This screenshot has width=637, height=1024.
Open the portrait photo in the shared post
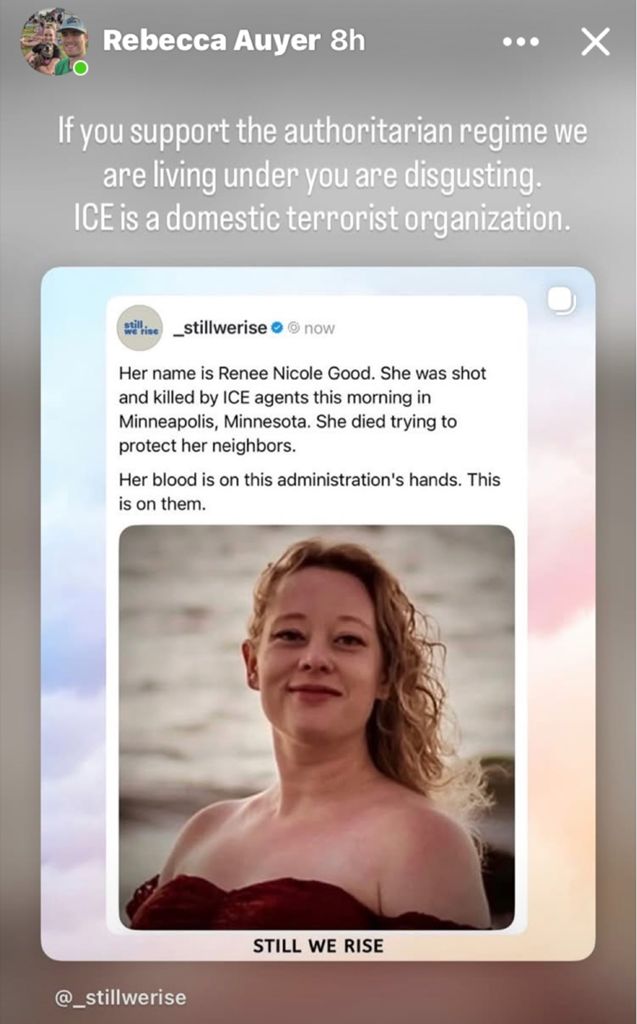pyautogui.click(x=316, y=727)
